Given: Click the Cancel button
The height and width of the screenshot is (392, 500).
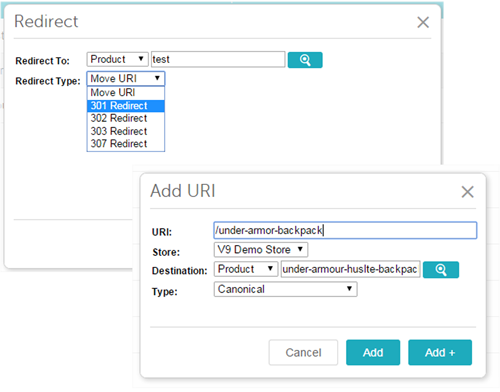Looking at the screenshot, I should click(303, 352).
